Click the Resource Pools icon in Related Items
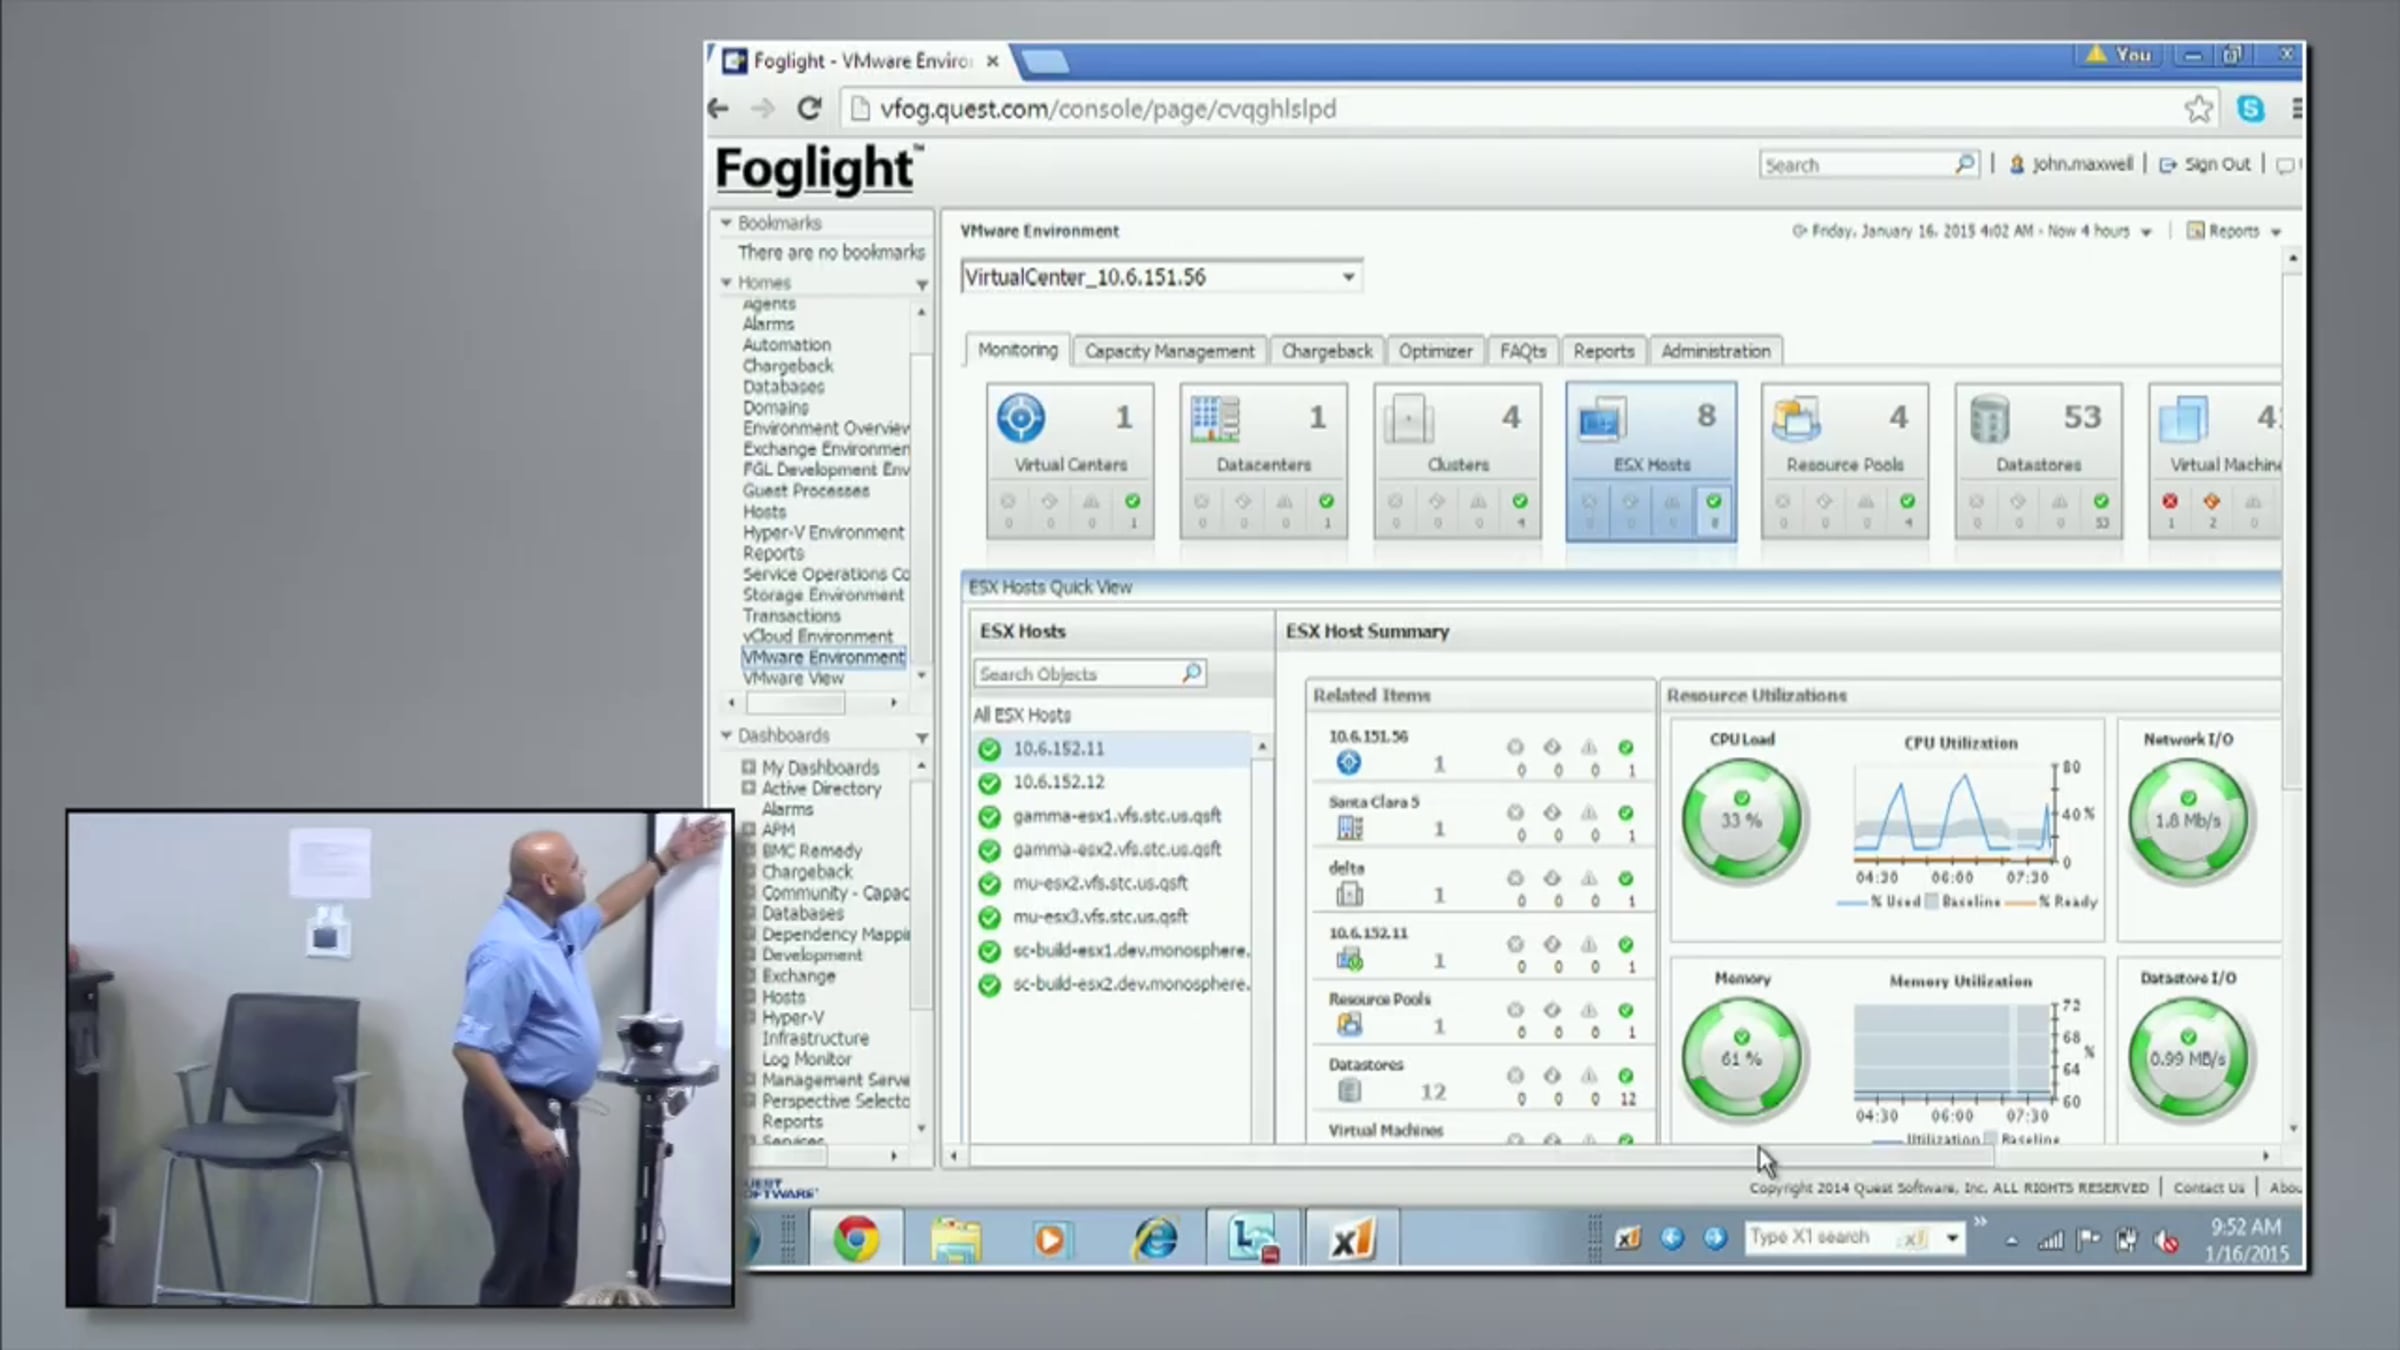The height and width of the screenshot is (1350, 2400). pos(1349,1024)
